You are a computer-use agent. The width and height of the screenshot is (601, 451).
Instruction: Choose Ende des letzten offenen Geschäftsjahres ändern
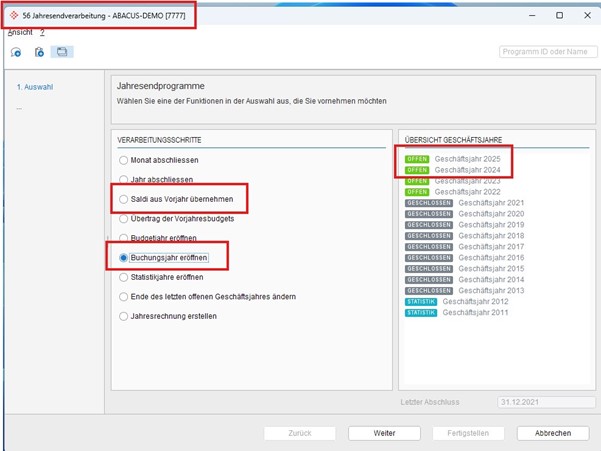click(207, 297)
